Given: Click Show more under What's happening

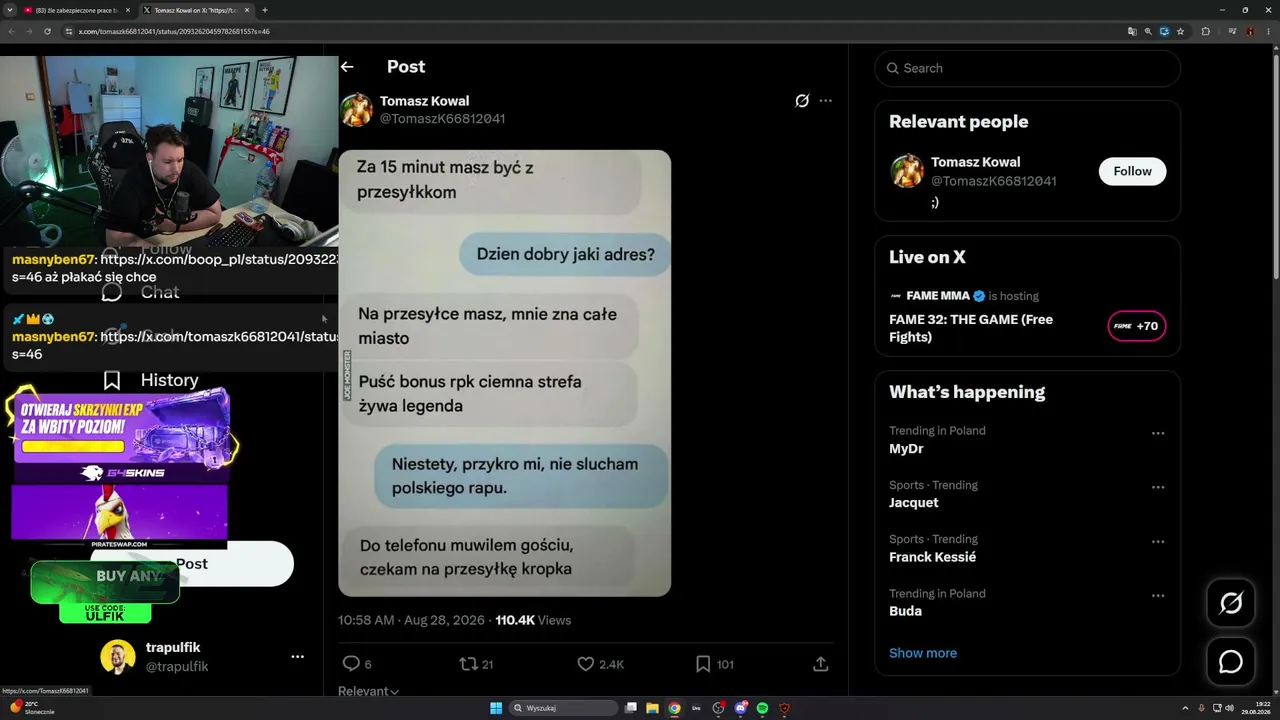Looking at the screenshot, I should [923, 653].
